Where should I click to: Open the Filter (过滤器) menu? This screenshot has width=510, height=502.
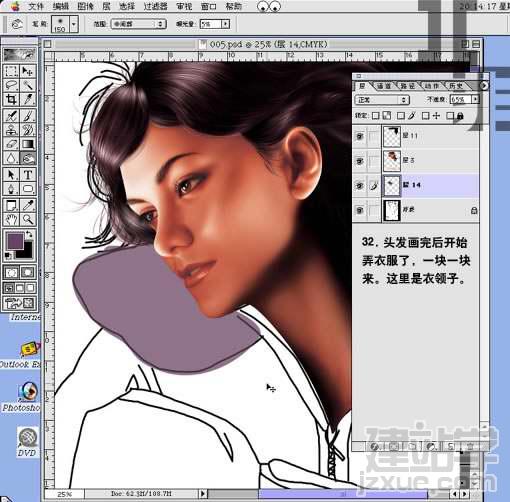coord(155,6)
